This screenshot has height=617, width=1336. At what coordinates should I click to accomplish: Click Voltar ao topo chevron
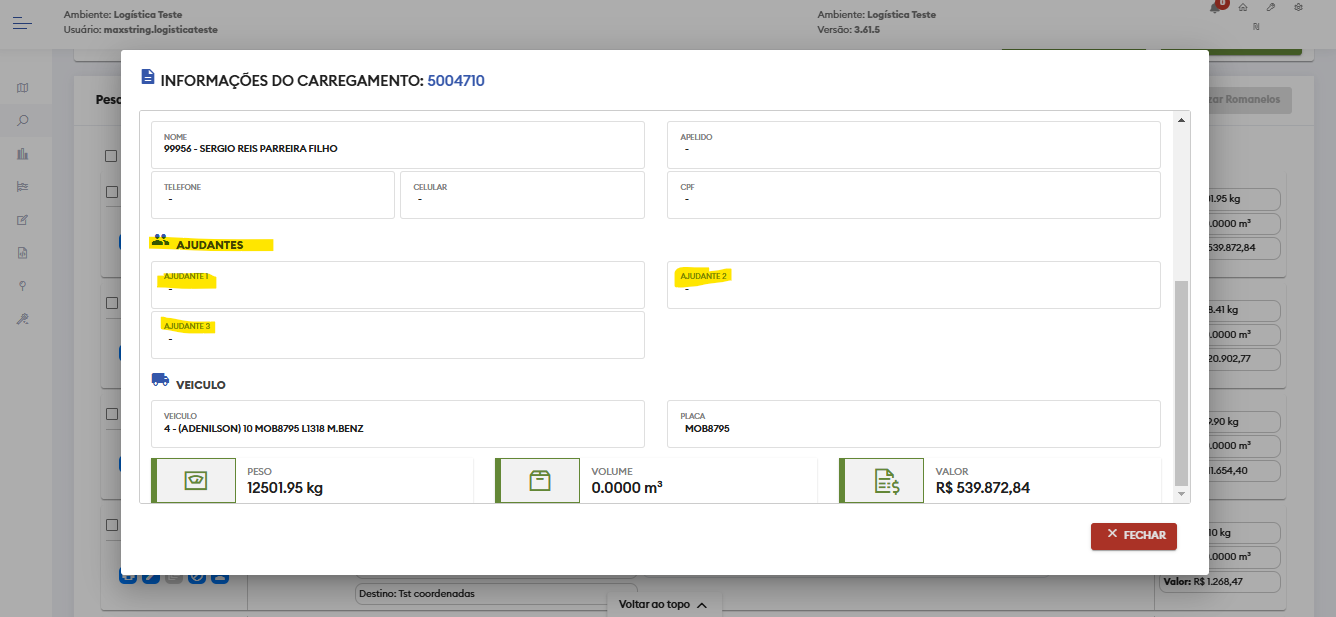[x=702, y=605]
